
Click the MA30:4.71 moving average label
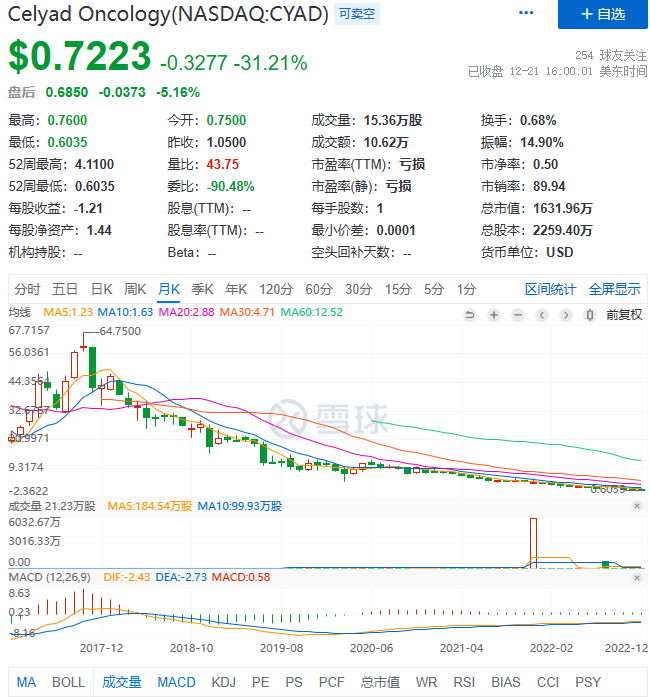[x=247, y=312]
